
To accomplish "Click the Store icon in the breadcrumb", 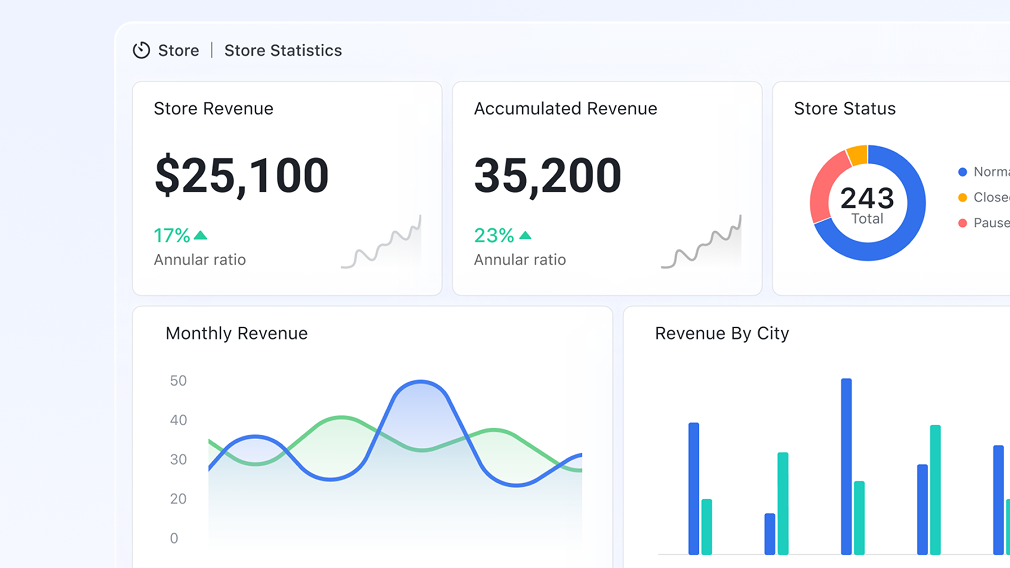I will (141, 50).
